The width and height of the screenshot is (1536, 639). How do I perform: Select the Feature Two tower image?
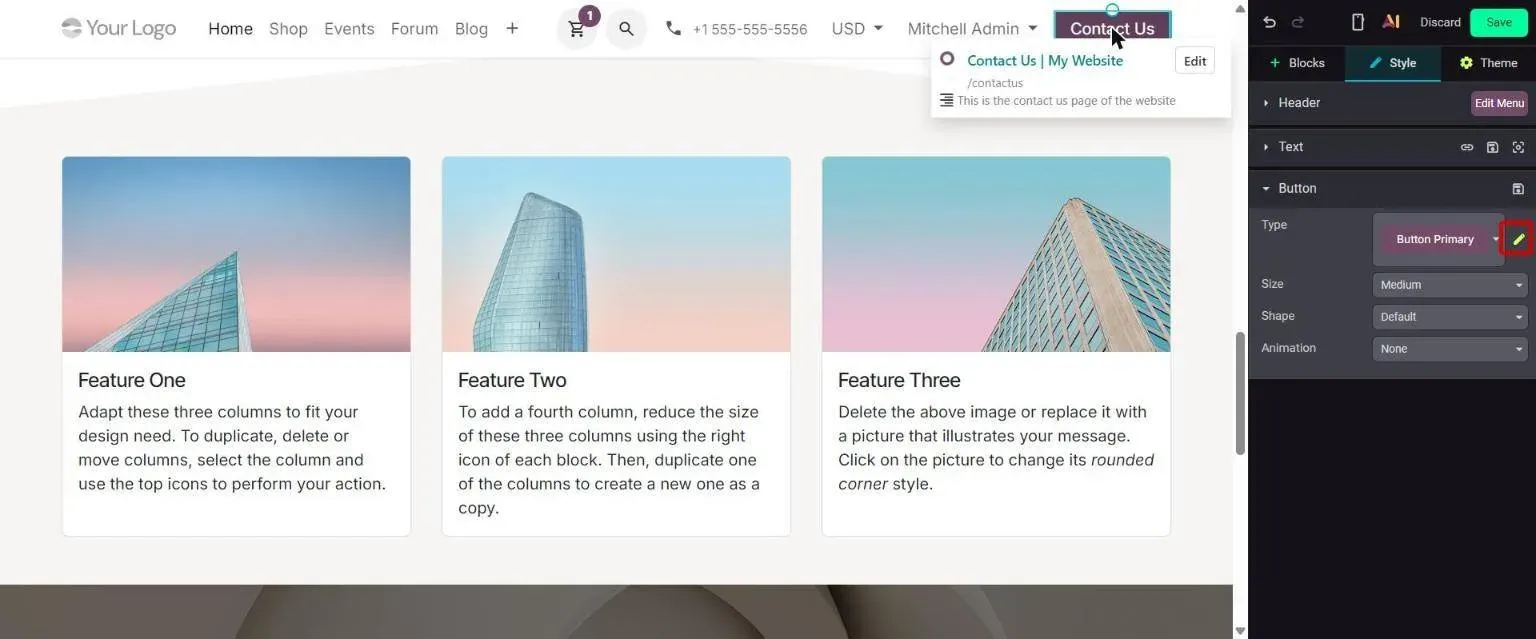(x=616, y=254)
